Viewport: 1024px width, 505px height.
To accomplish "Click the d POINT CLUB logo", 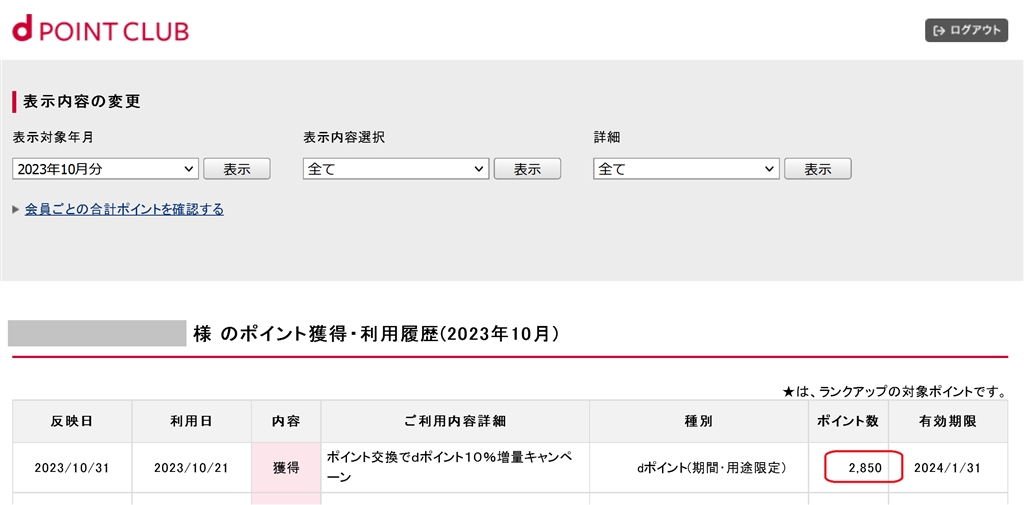I will 100,29.
